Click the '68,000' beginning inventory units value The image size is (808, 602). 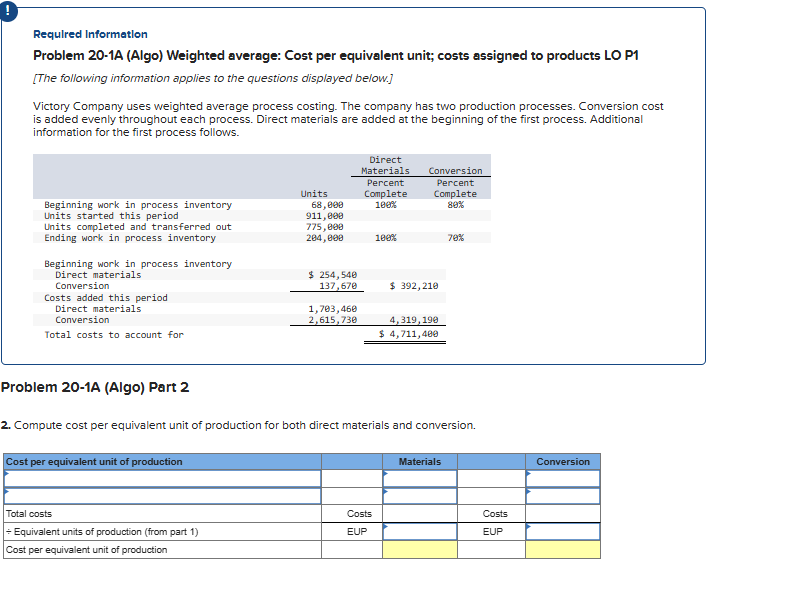click(327, 205)
